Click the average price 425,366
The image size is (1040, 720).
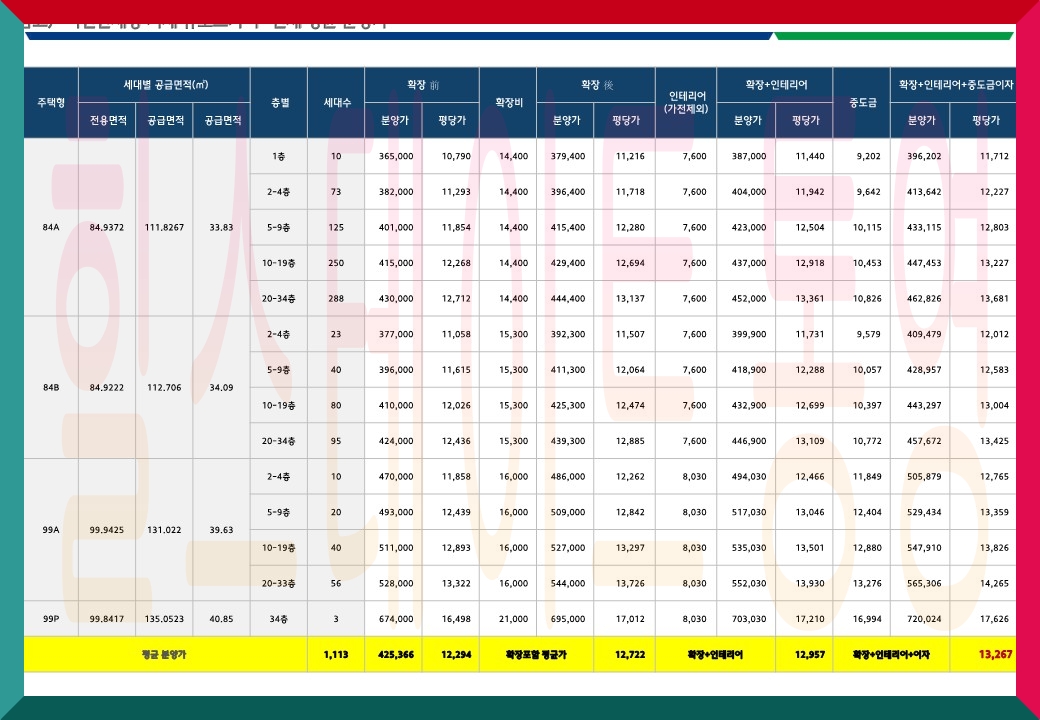point(396,654)
